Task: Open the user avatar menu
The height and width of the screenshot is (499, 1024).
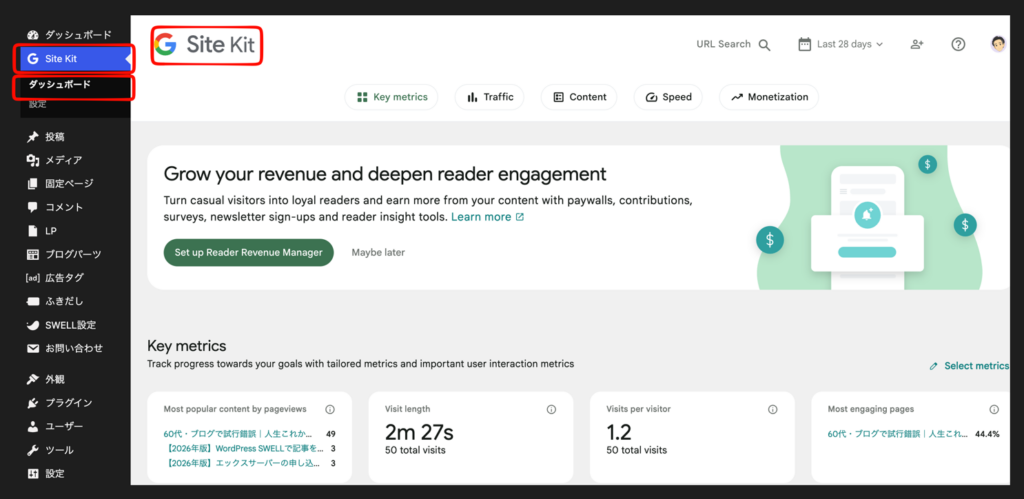Action: [x=997, y=44]
